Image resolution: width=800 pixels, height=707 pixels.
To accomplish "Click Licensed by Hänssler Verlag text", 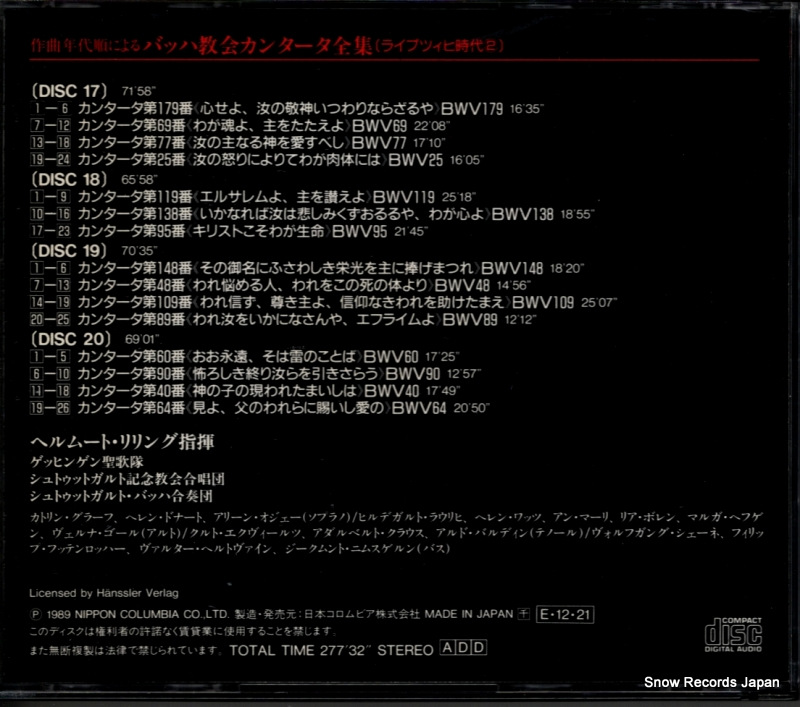I will (104, 593).
